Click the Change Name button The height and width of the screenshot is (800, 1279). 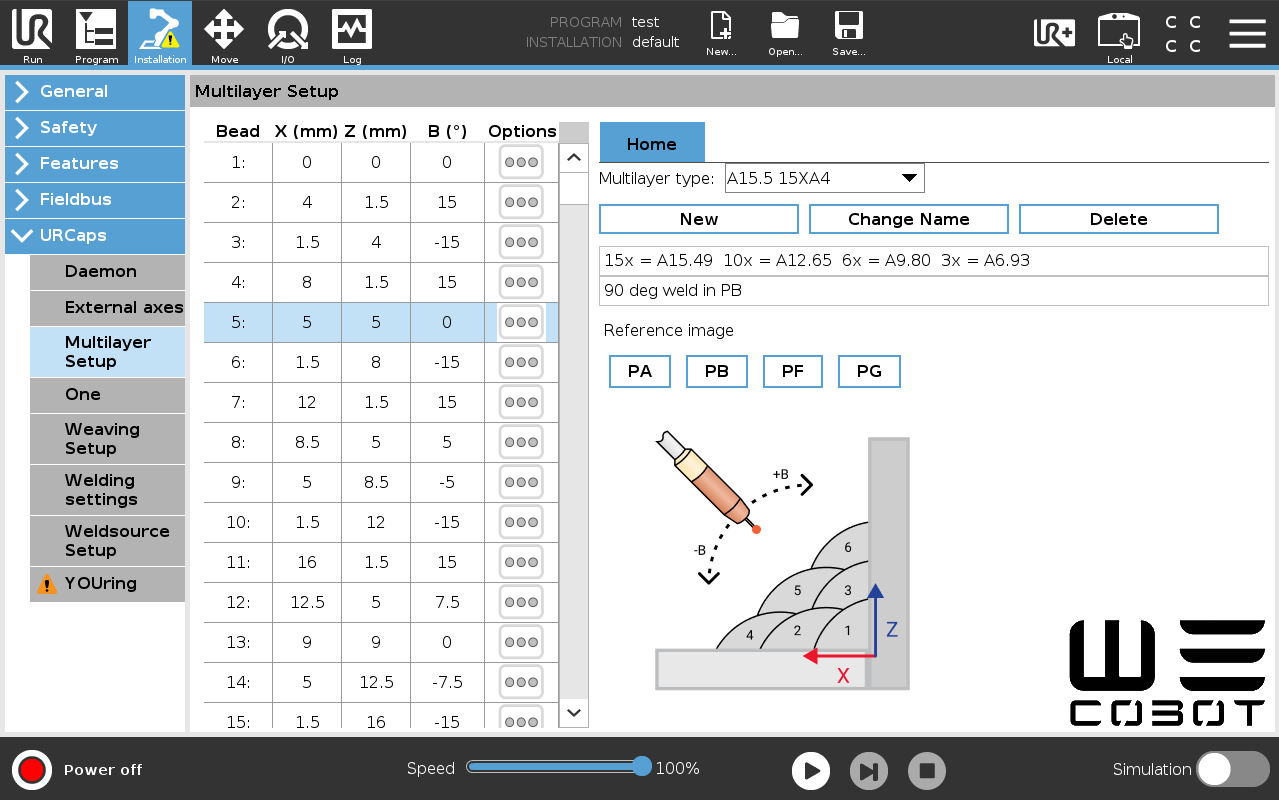click(x=908, y=219)
